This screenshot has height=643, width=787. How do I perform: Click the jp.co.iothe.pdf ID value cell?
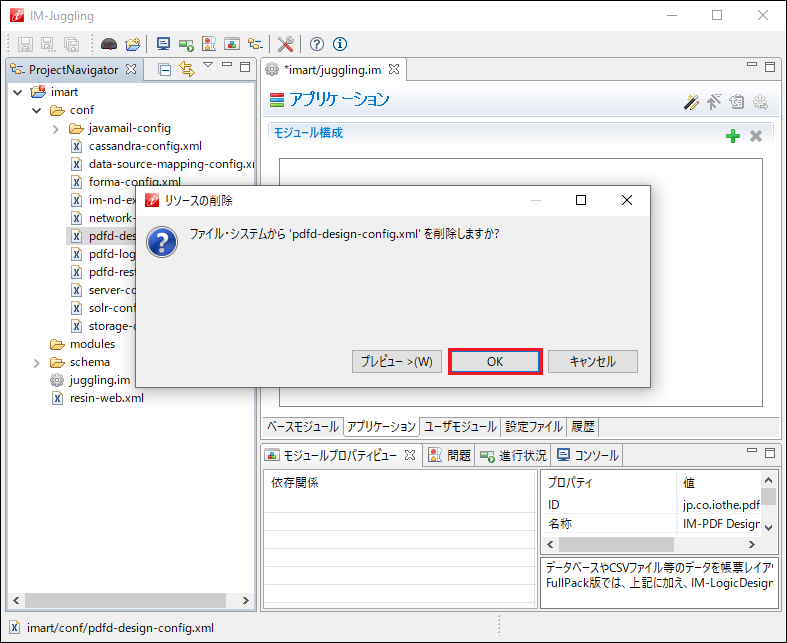tap(721, 505)
